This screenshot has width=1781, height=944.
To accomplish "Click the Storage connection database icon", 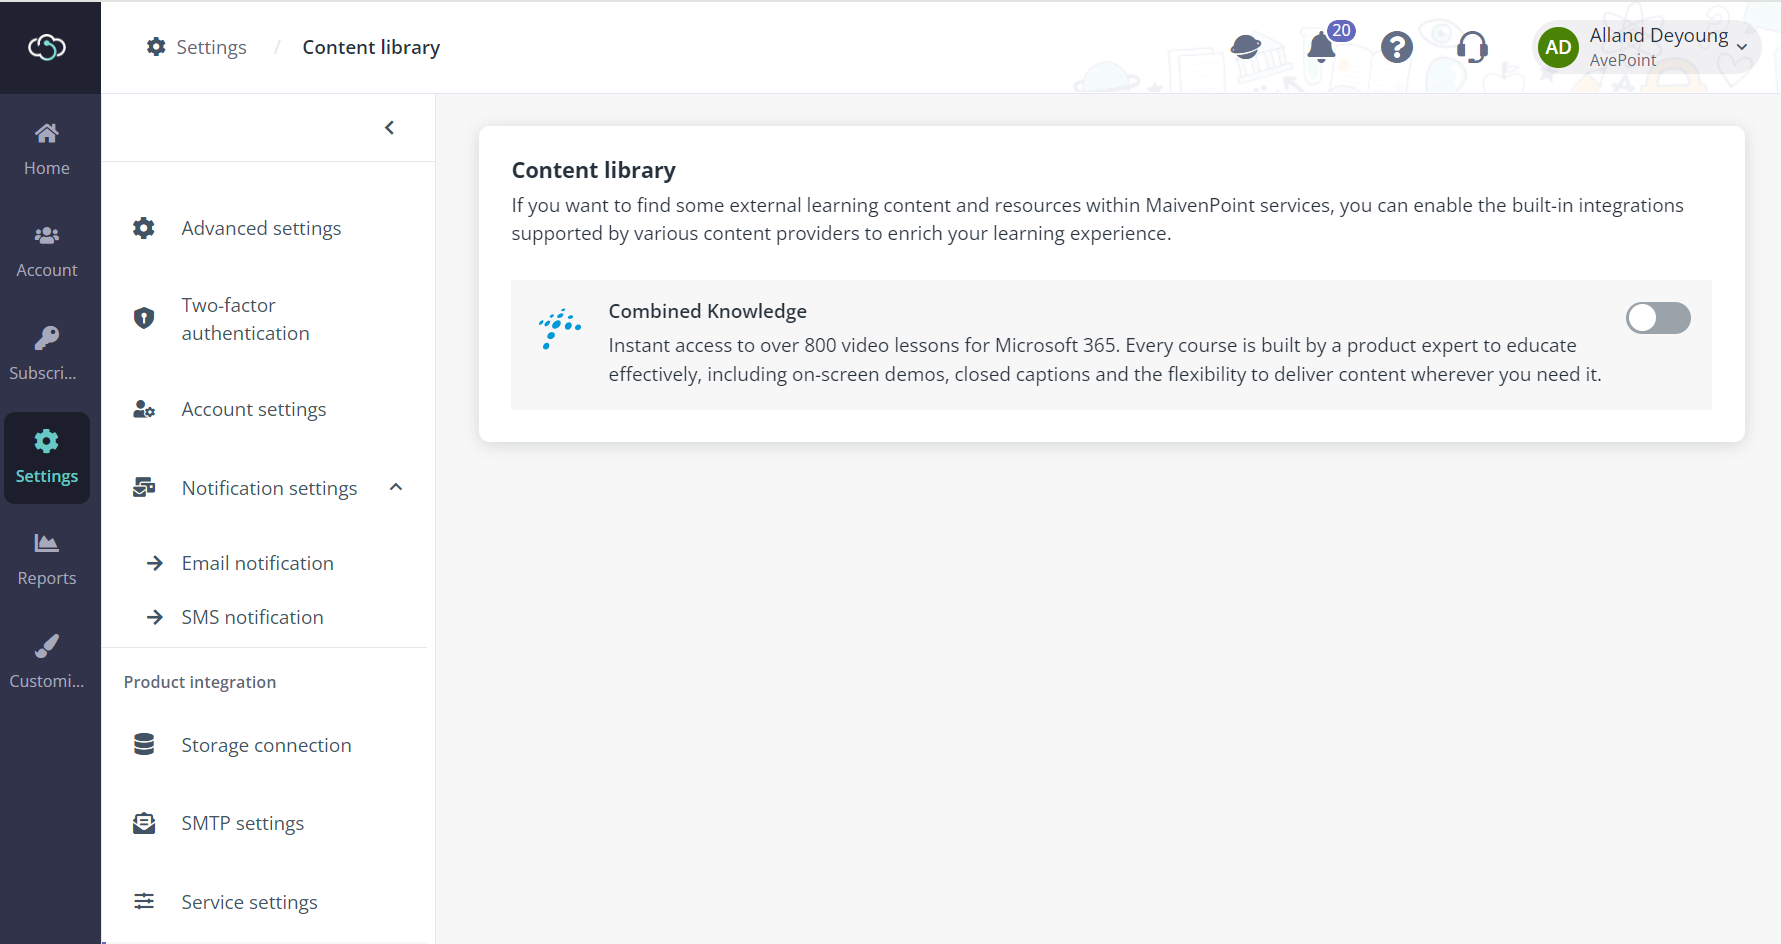I will [144, 745].
